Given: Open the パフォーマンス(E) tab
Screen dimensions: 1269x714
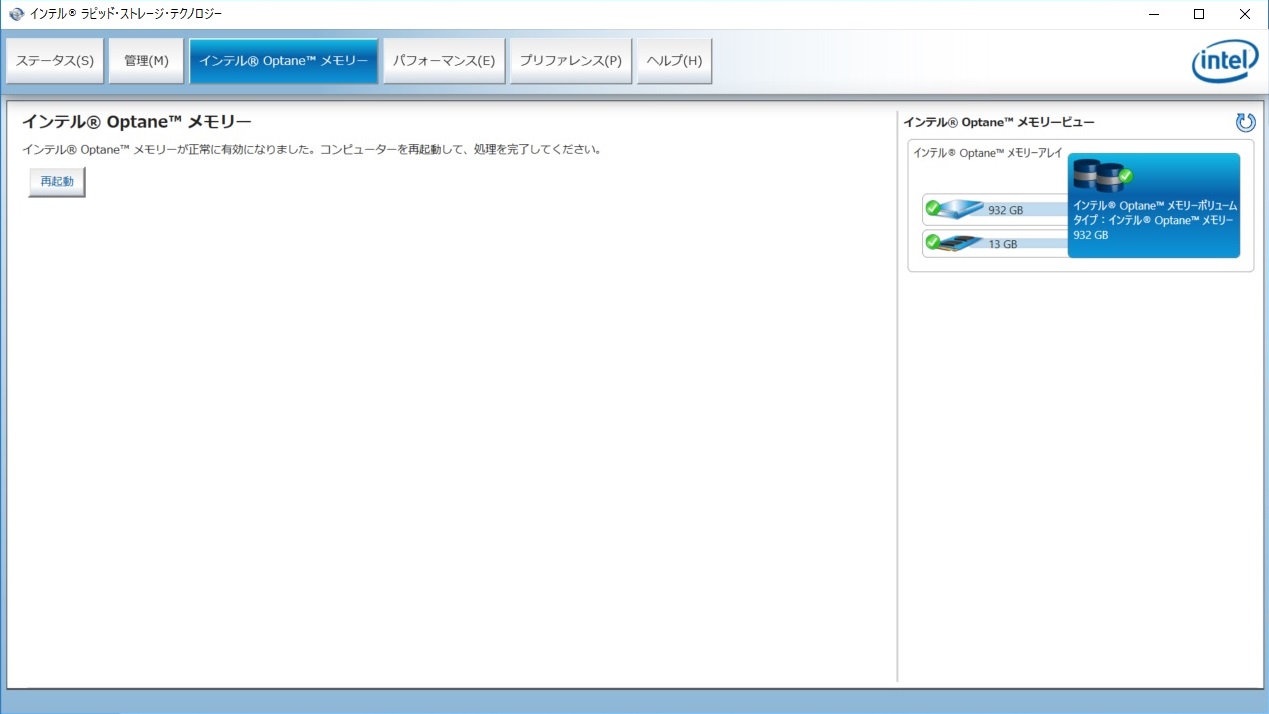Looking at the screenshot, I should (444, 61).
